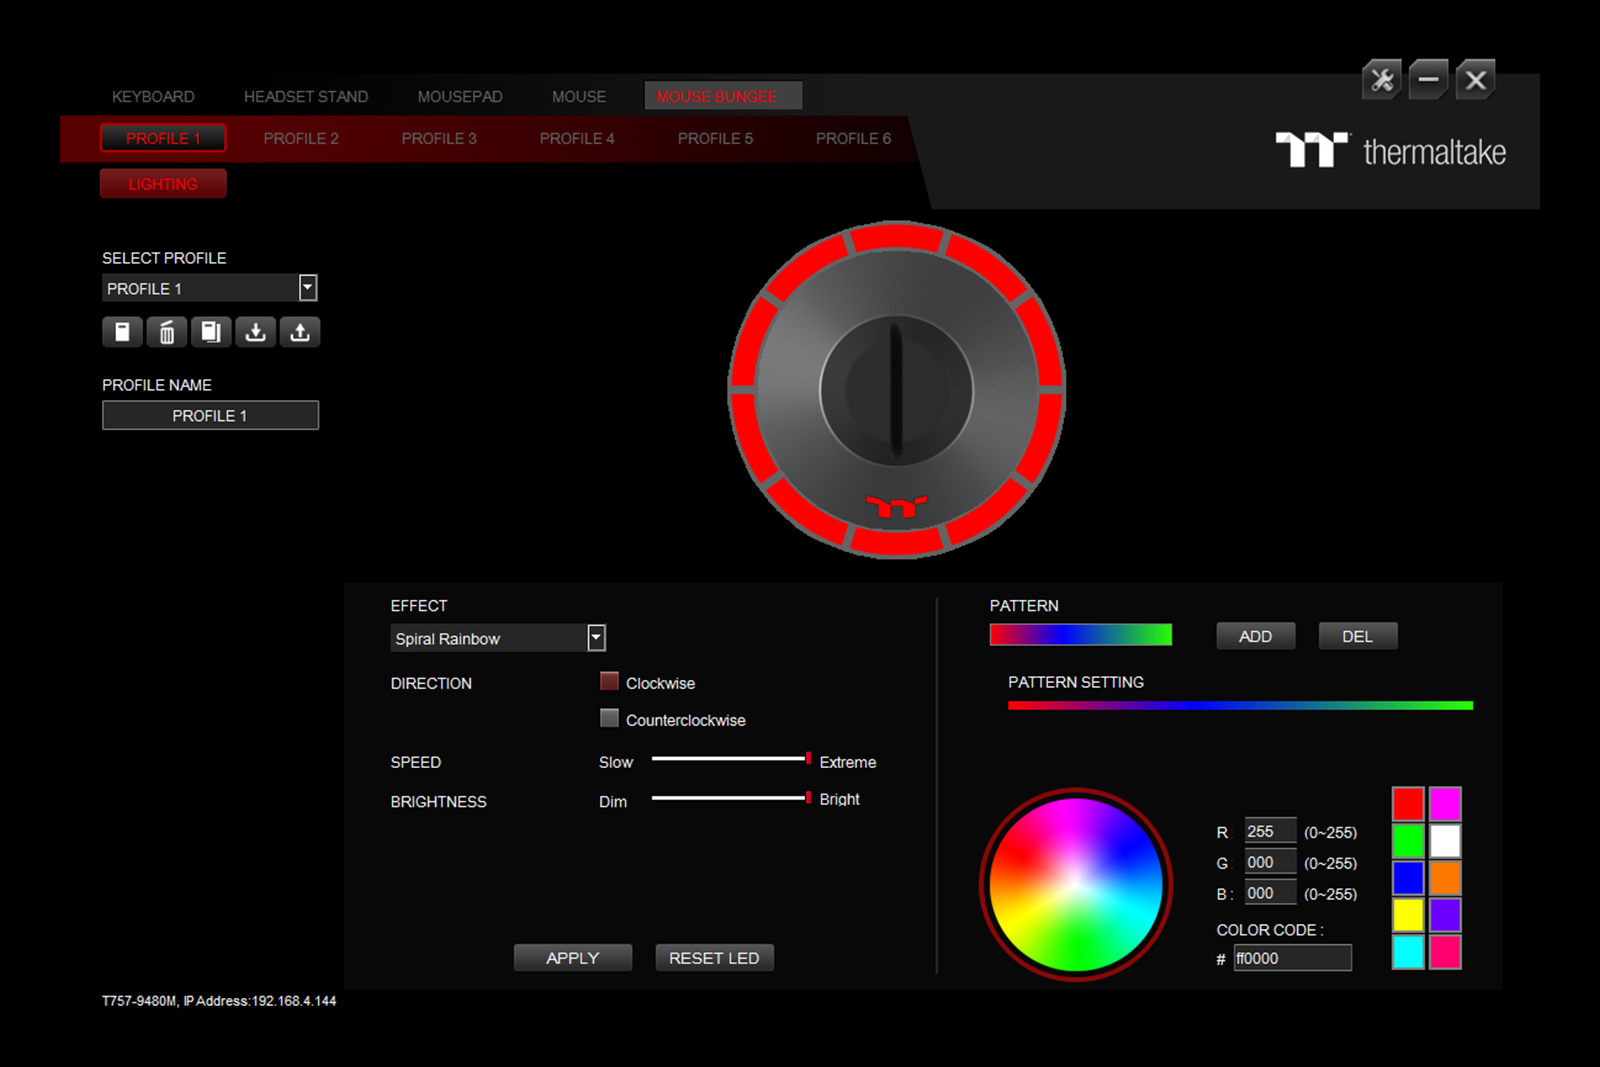Click the Reset LED button
This screenshot has height=1067, width=1600.
[714, 958]
